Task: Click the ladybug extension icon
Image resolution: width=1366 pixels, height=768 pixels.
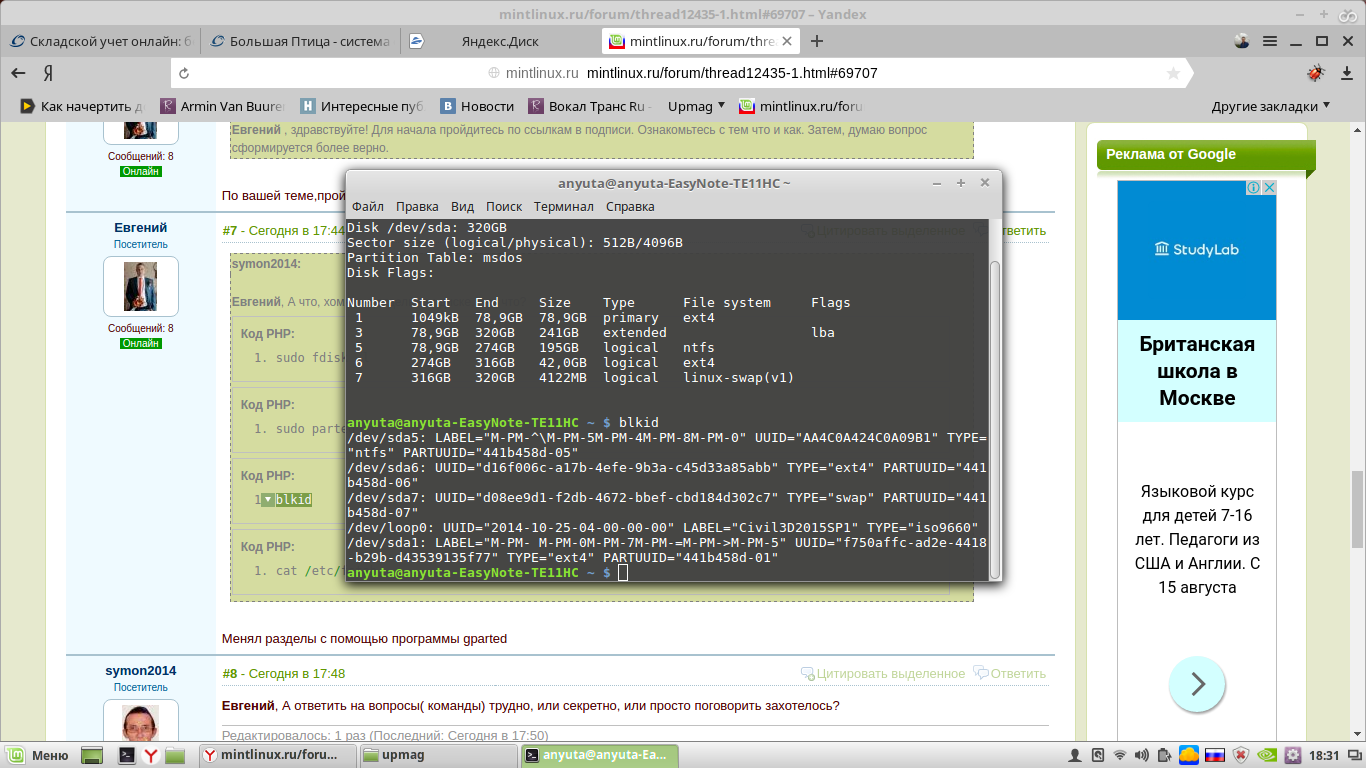Action: (1315, 73)
